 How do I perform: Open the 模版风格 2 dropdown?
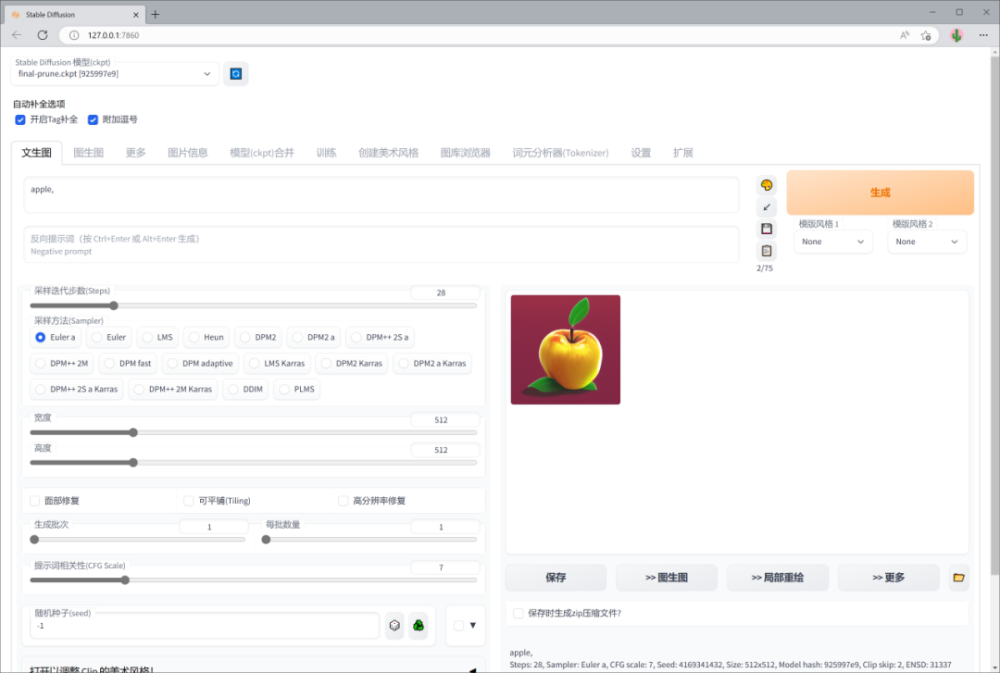927,242
